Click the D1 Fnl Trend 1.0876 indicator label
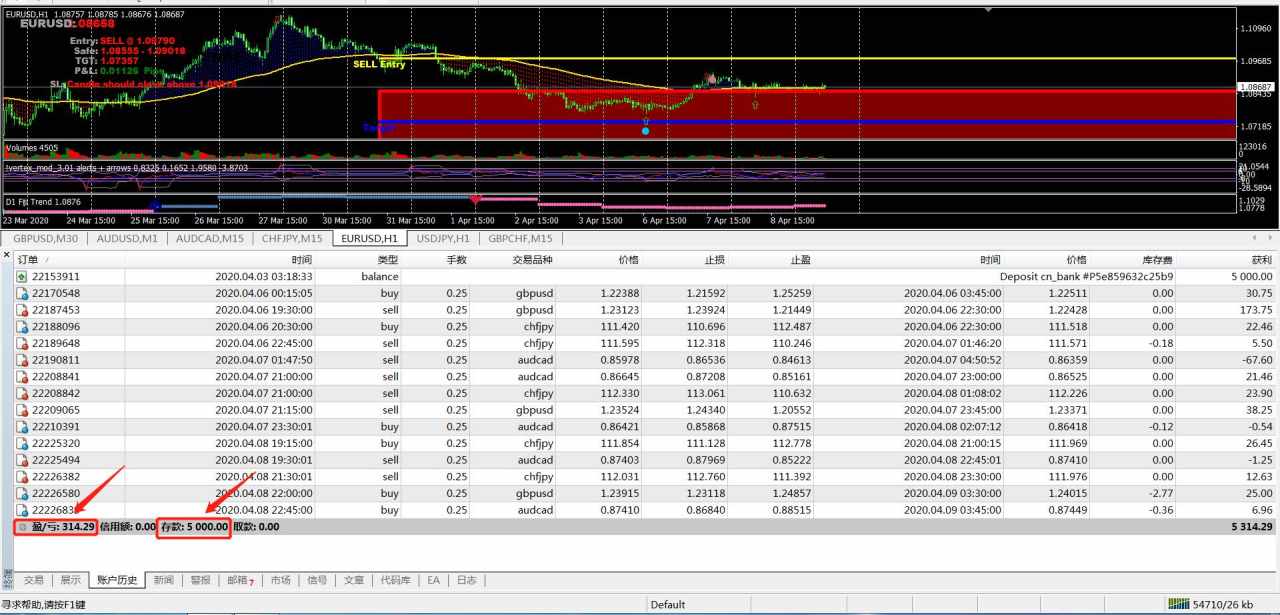Viewport: 1280px width, 615px height. (44, 201)
